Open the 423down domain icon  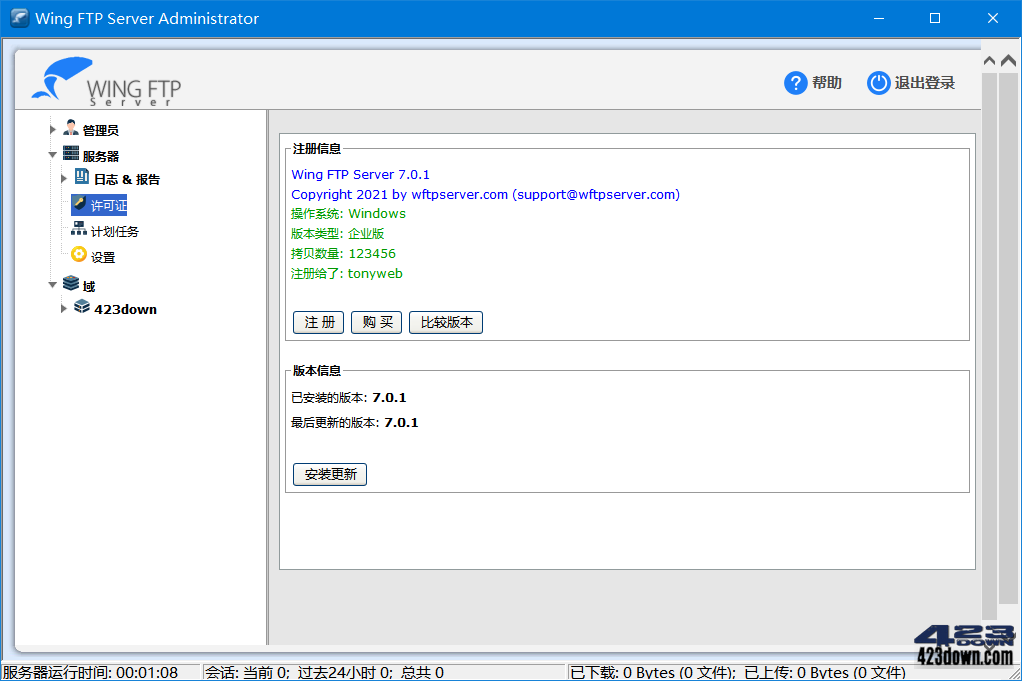point(81,308)
